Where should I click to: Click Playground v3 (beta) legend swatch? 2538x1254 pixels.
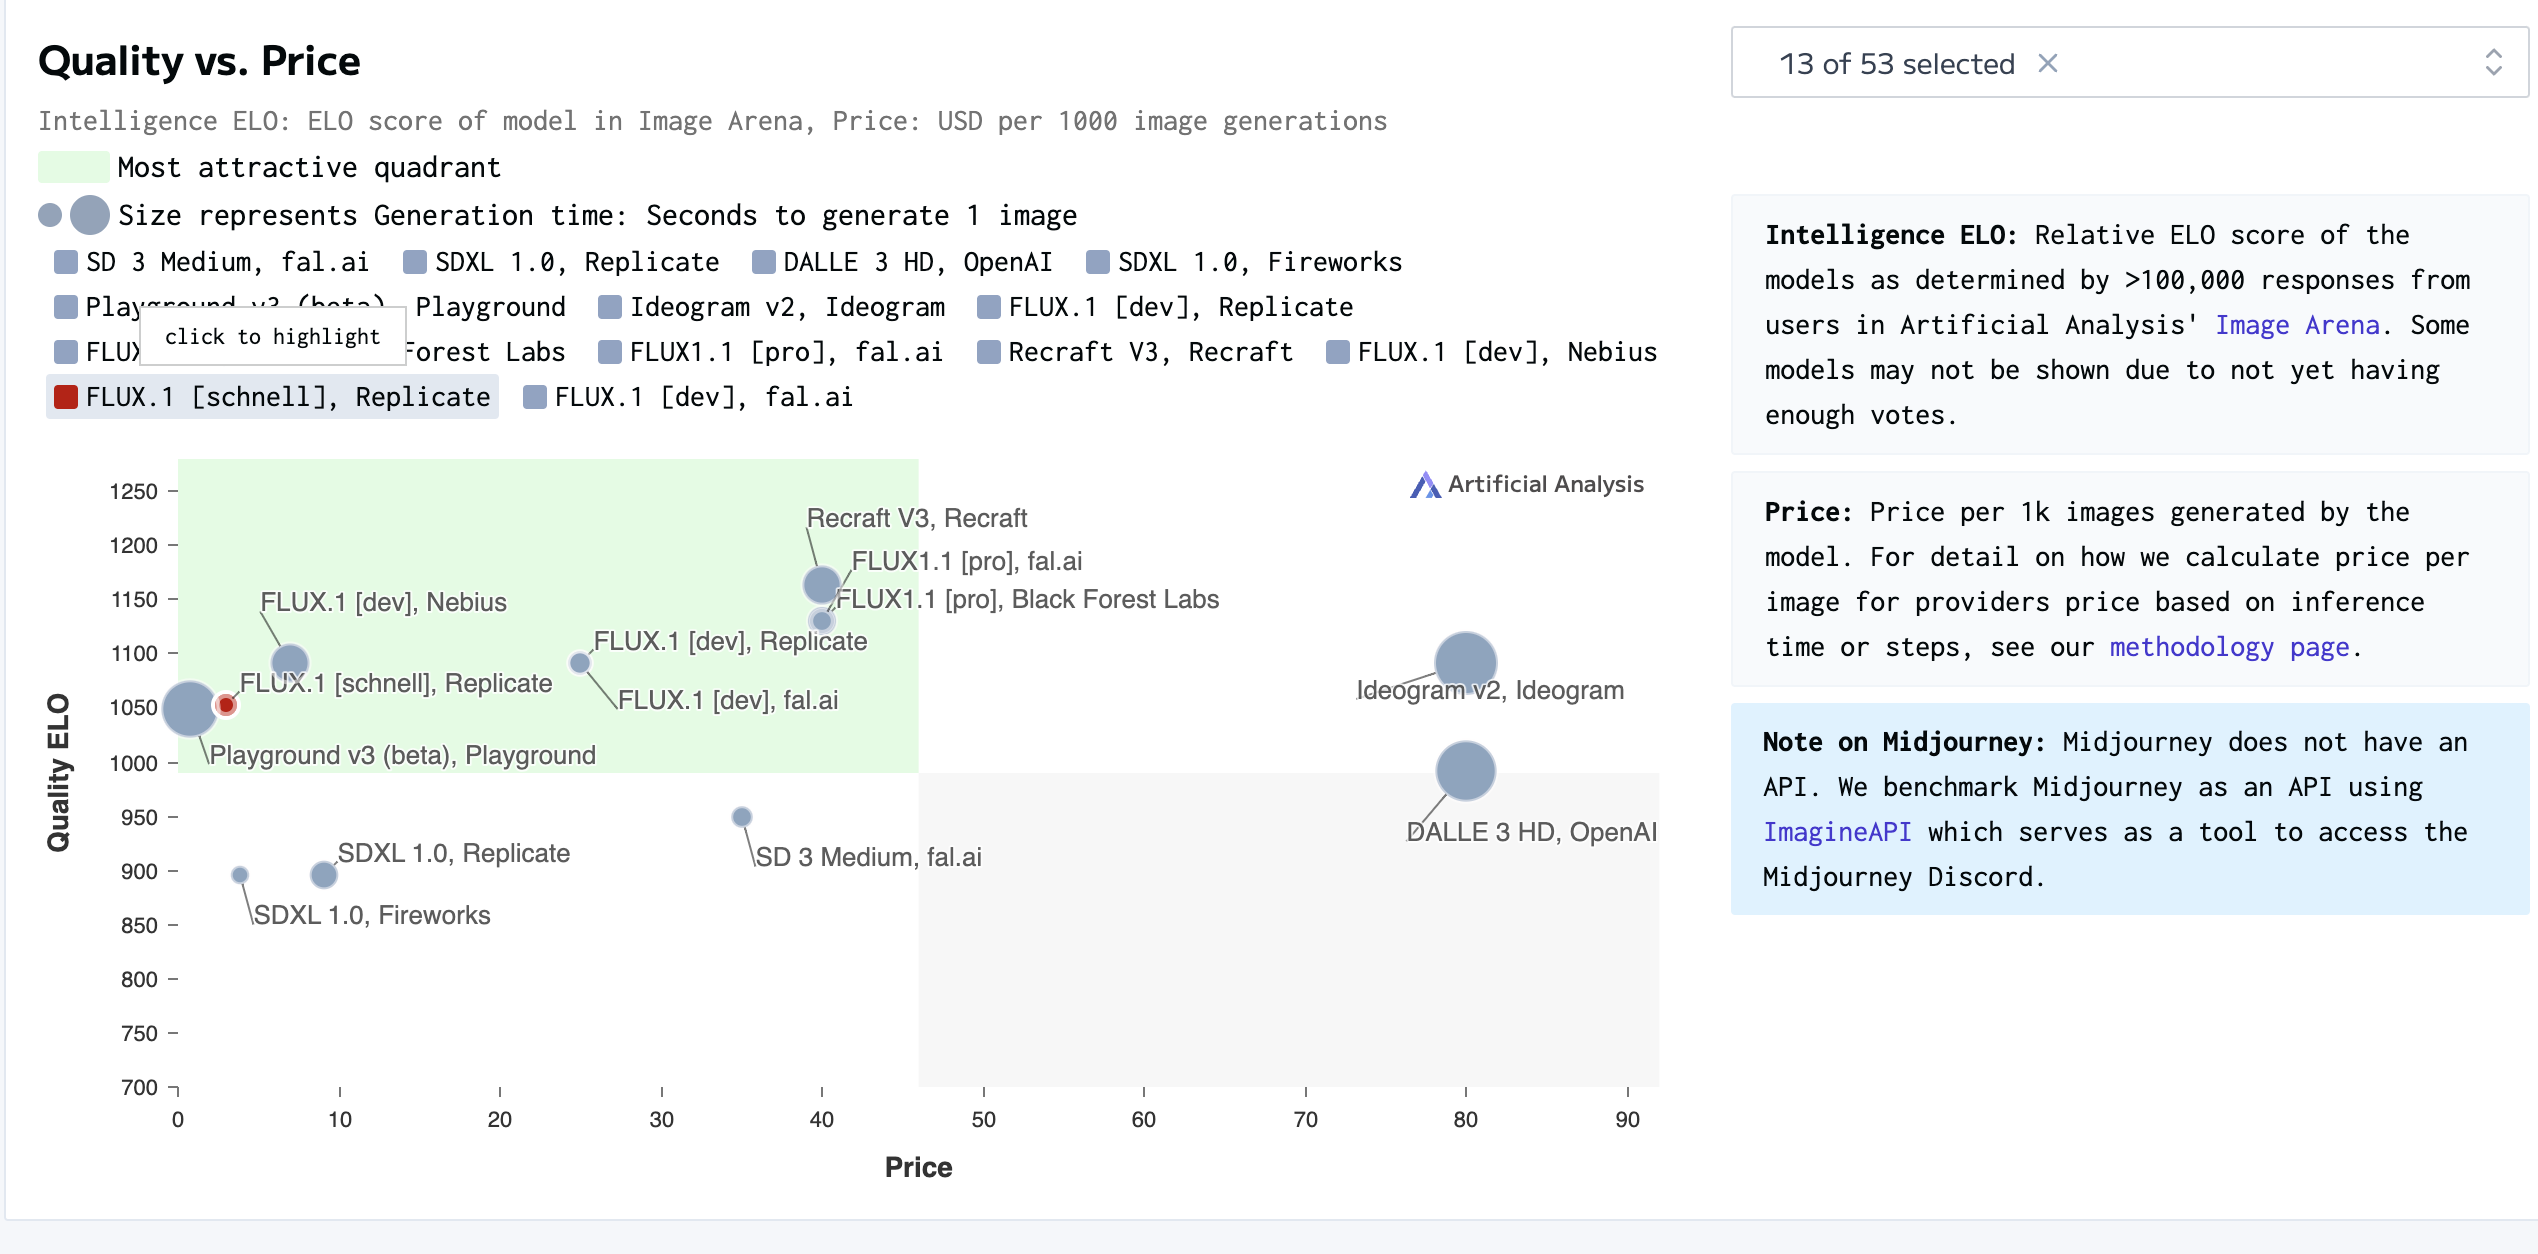tap(66, 307)
